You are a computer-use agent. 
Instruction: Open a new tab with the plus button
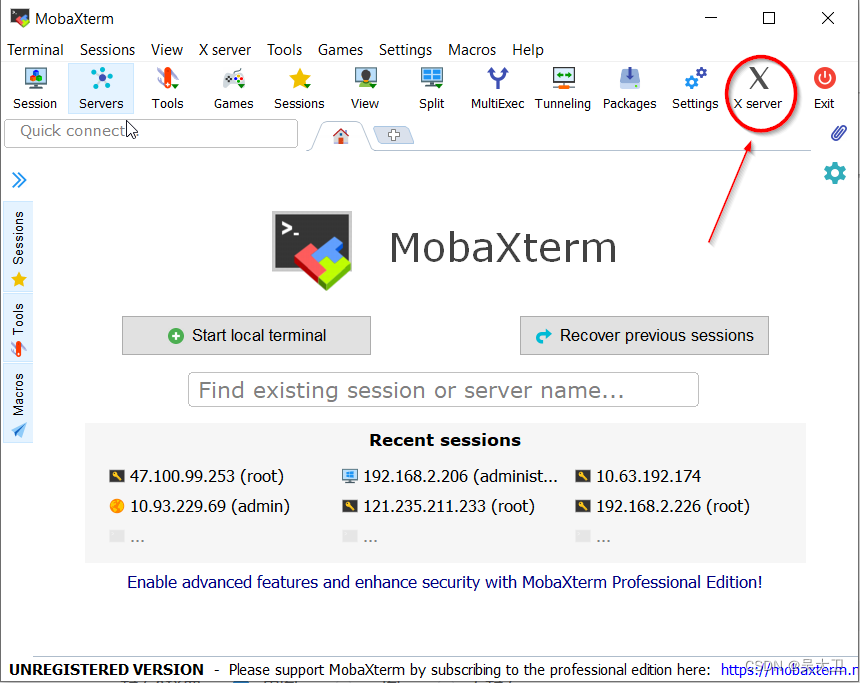coord(393,135)
